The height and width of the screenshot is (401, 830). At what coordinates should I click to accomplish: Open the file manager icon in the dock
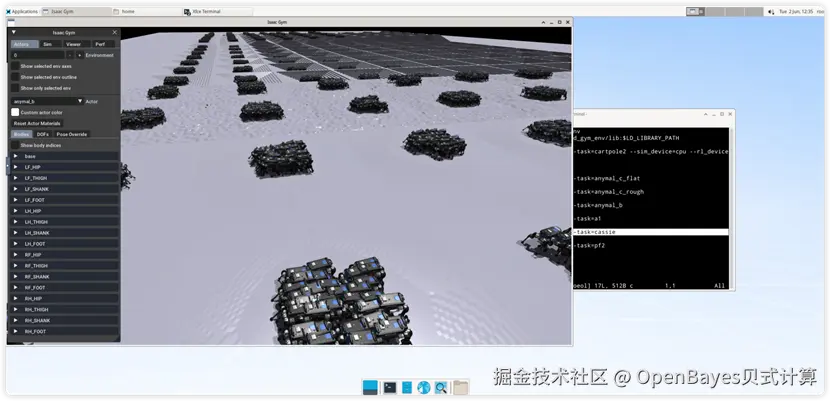pos(407,387)
